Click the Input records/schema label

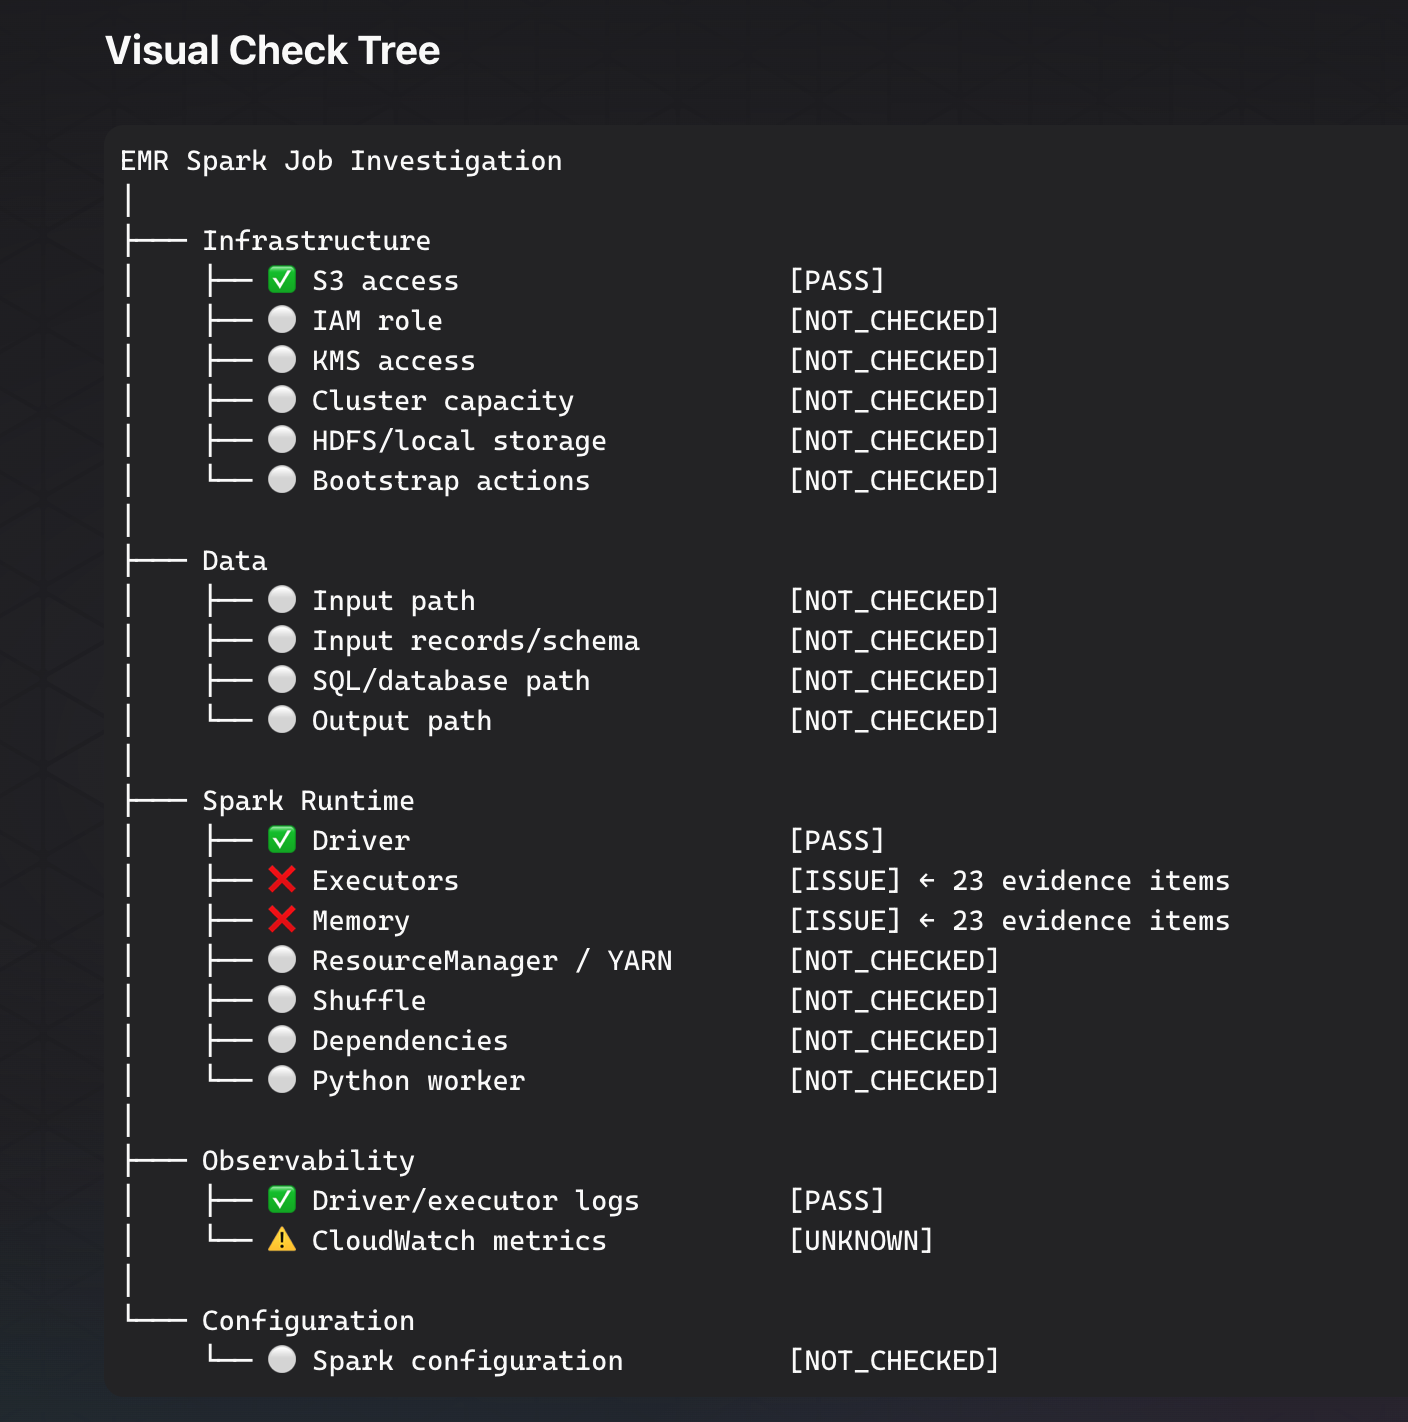[476, 641]
